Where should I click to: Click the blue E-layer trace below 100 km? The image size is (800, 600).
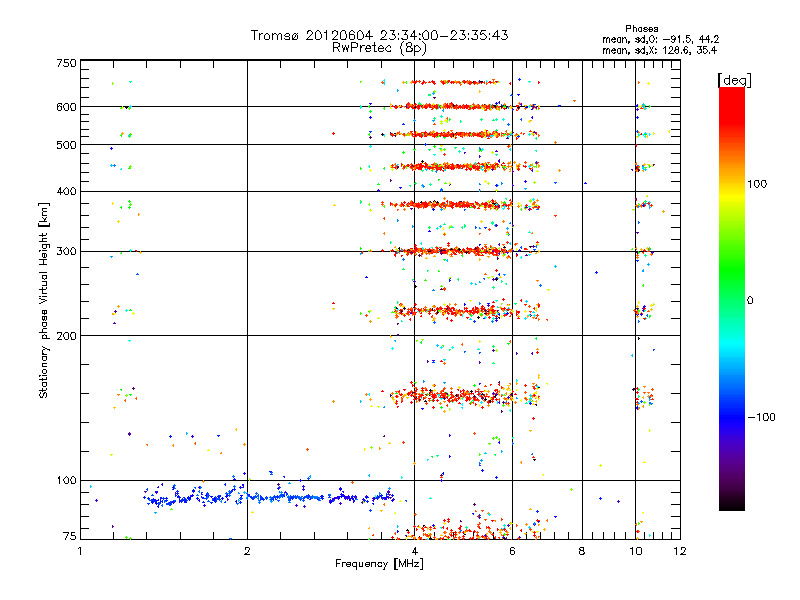269,496
